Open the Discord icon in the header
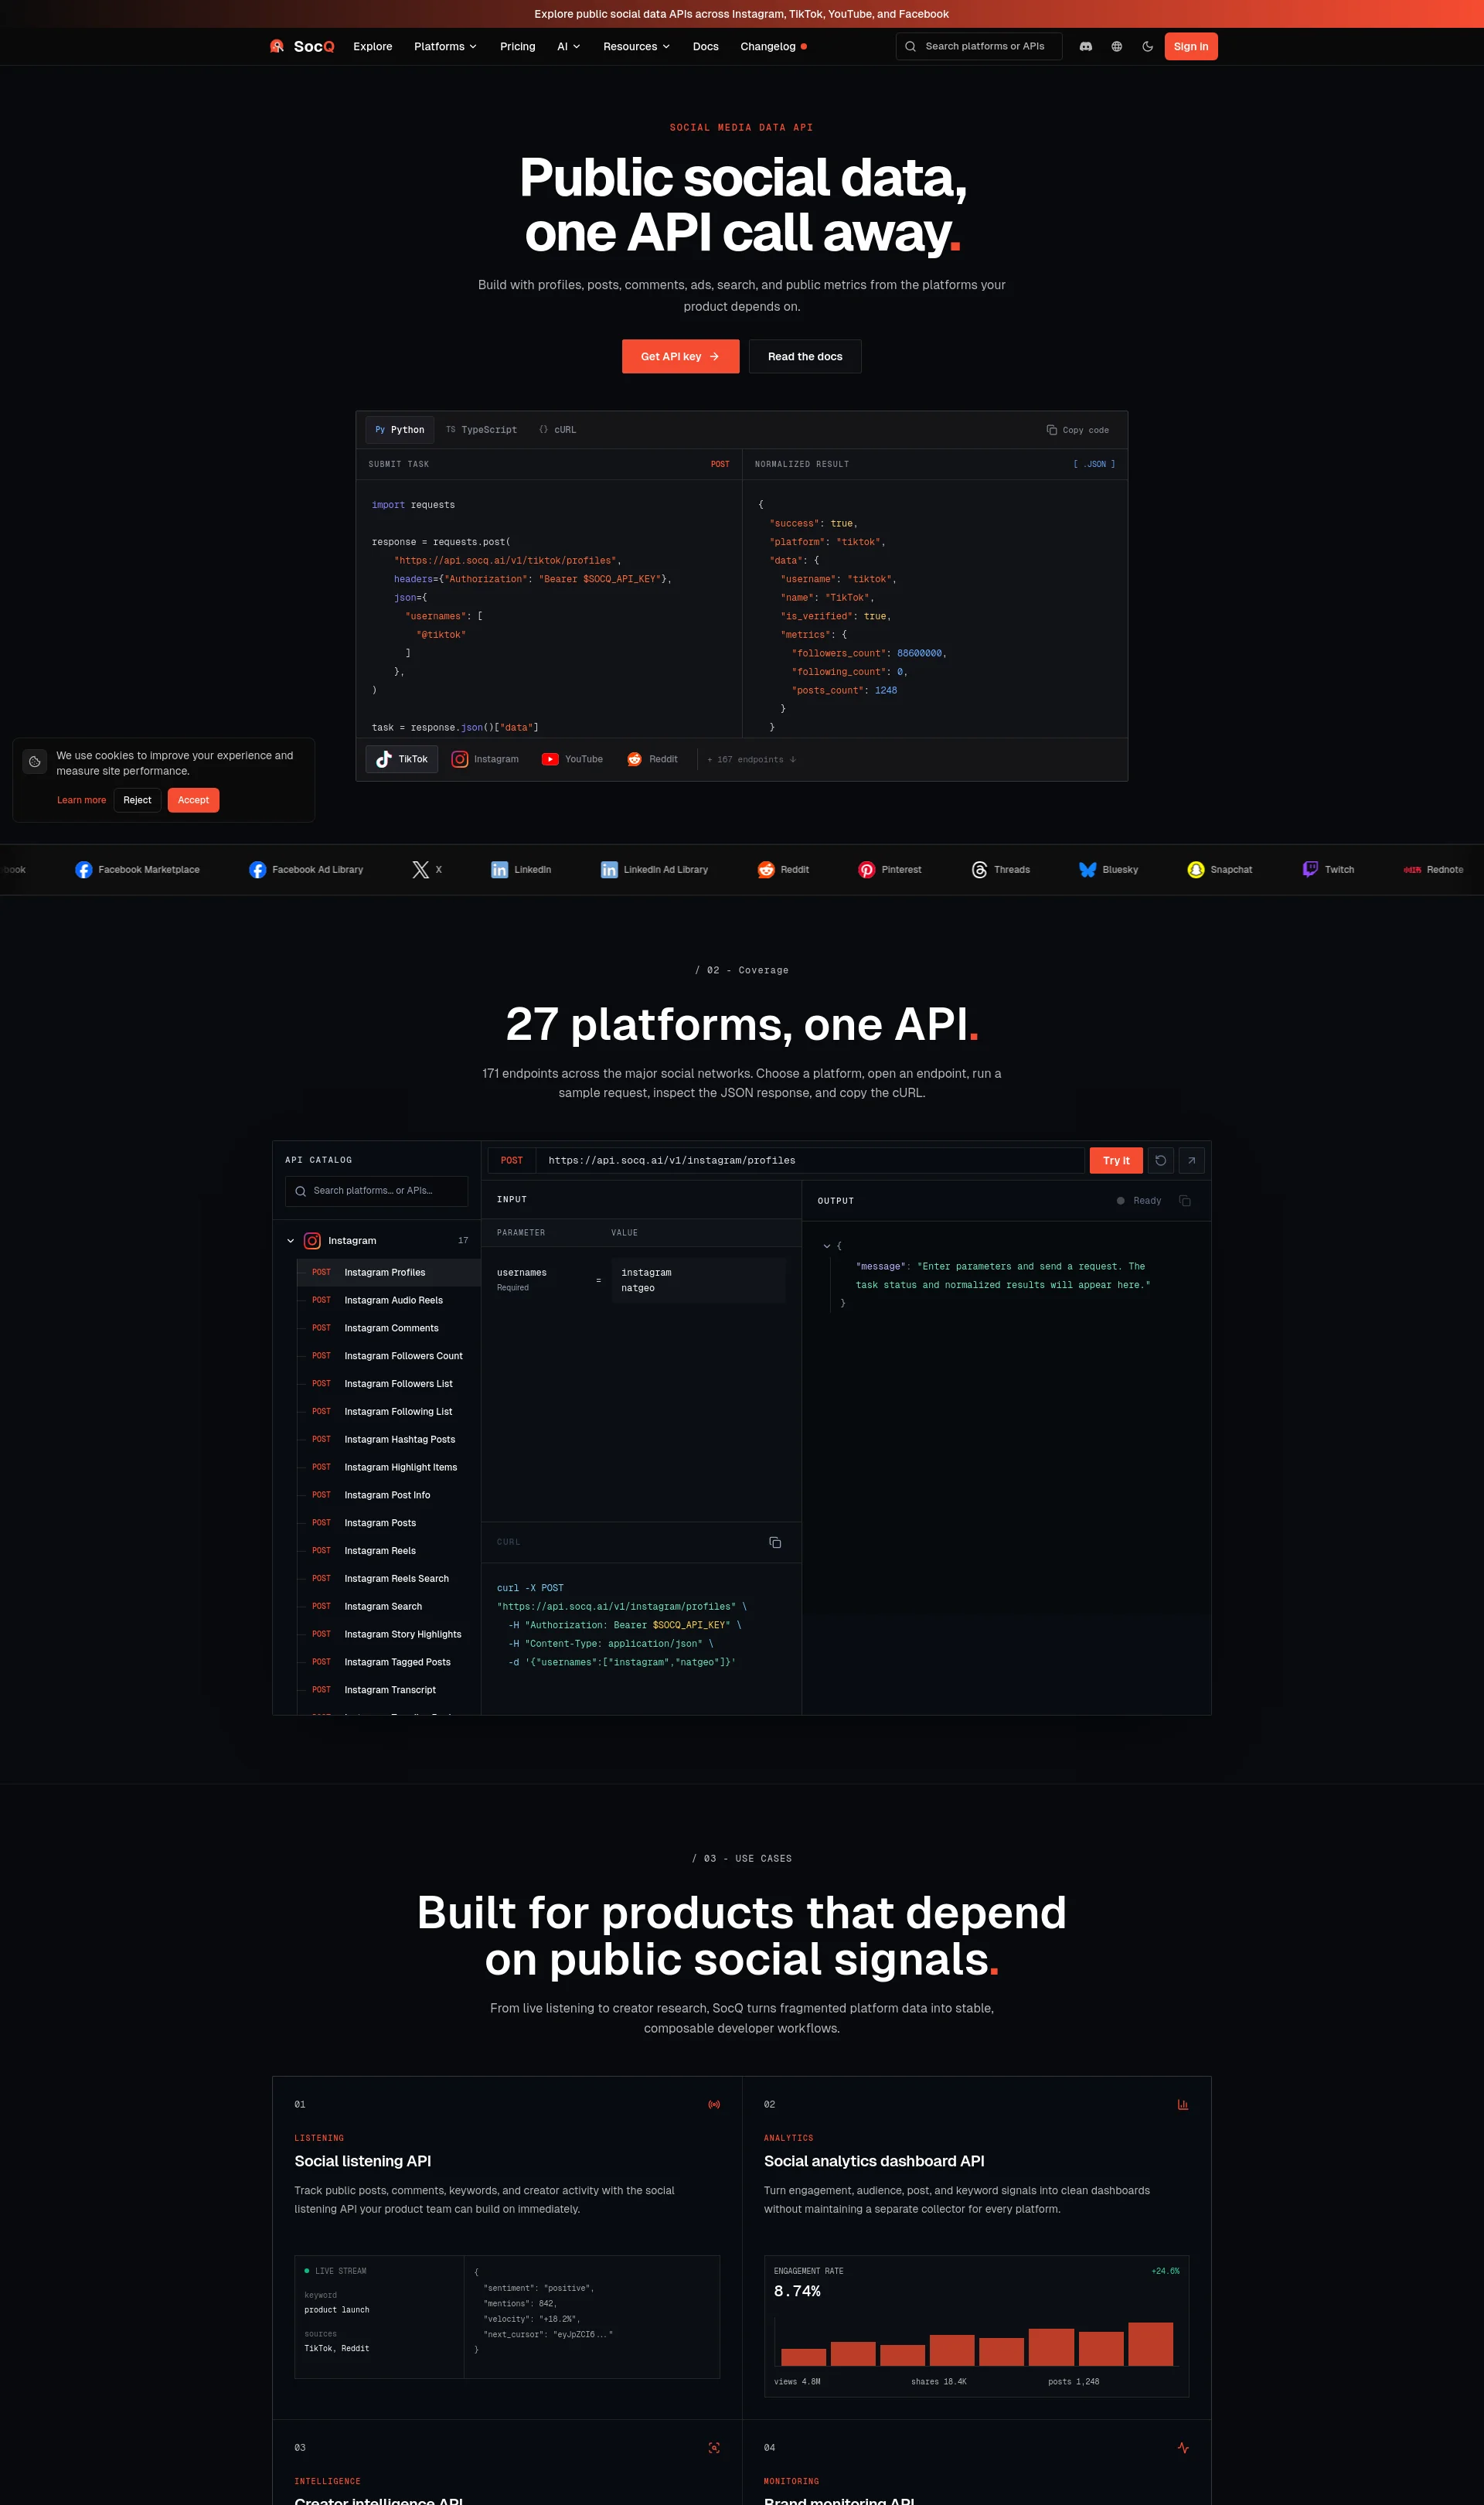Screen dimensions: 1484x2505 click(1085, 46)
